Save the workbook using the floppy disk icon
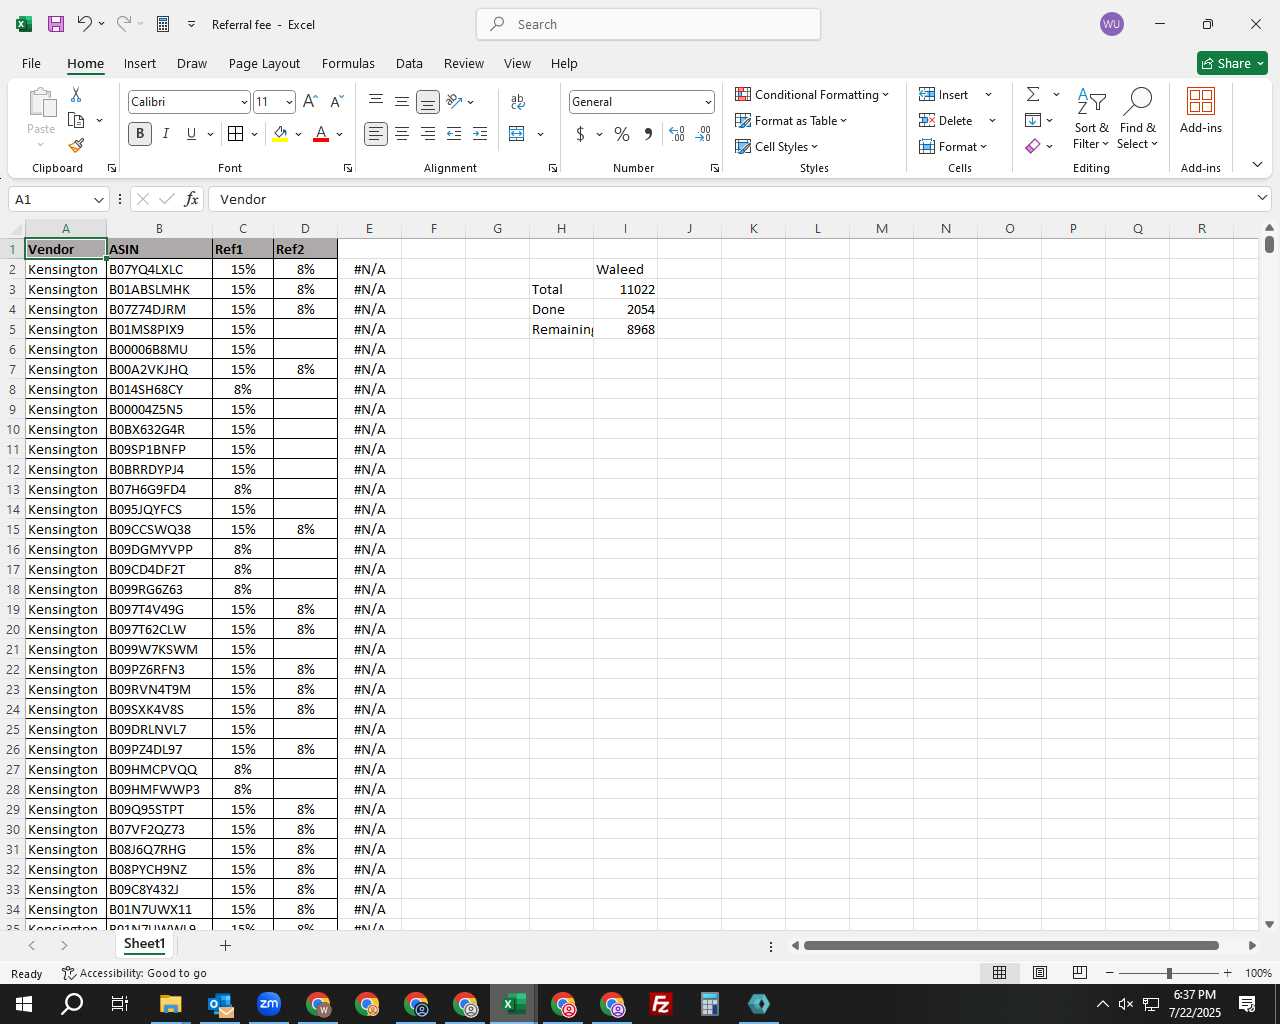The width and height of the screenshot is (1280, 1024). pos(56,24)
